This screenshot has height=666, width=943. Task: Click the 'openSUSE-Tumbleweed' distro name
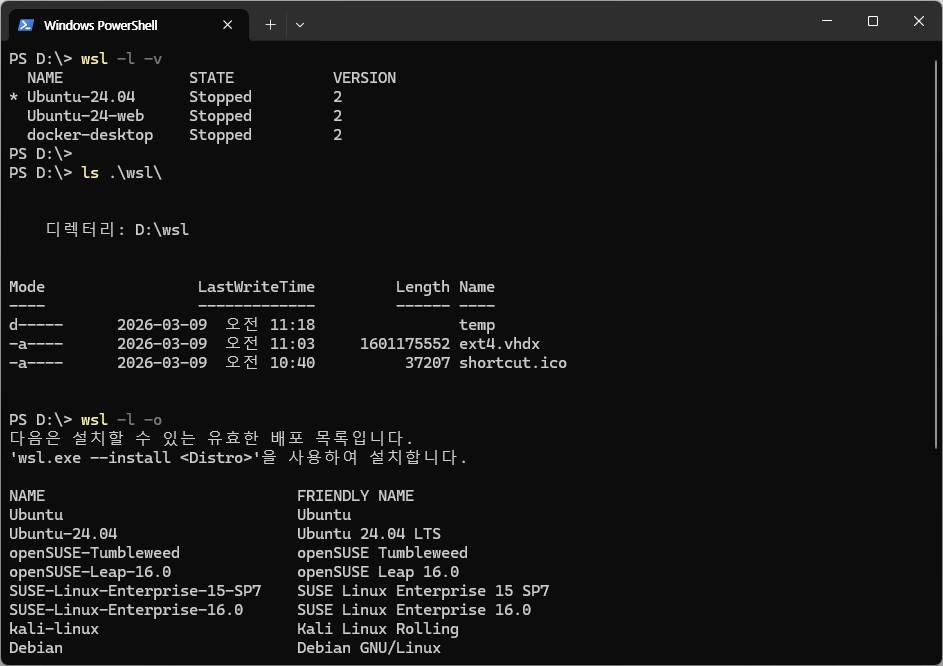[94, 553]
